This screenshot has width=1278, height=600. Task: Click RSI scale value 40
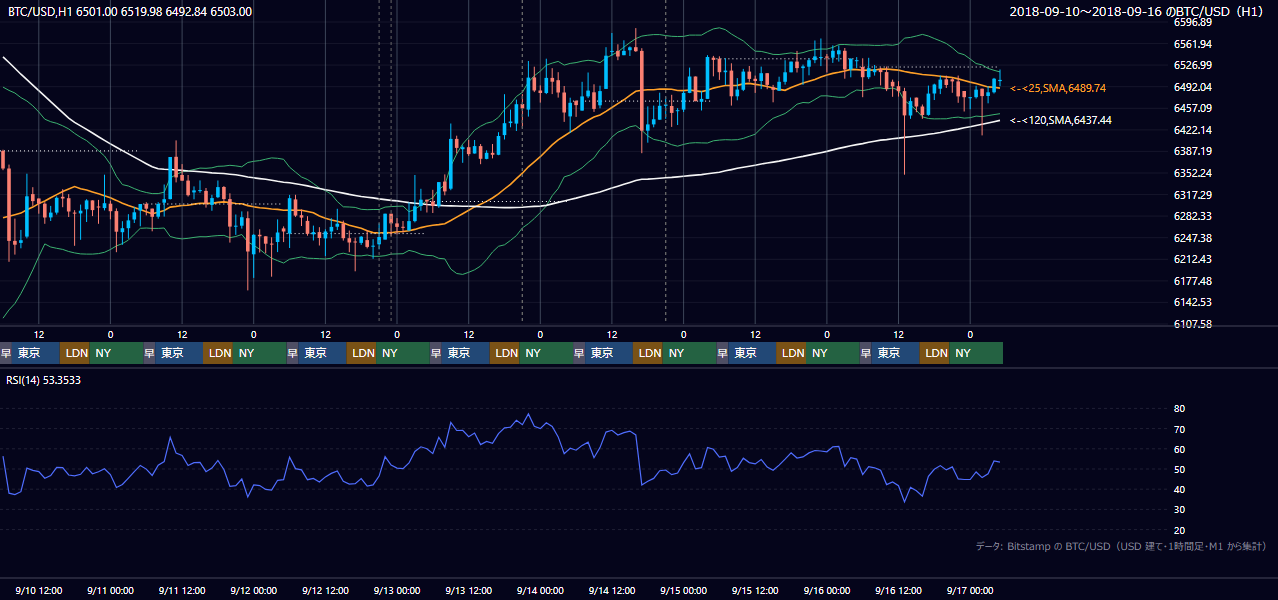point(1179,489)
